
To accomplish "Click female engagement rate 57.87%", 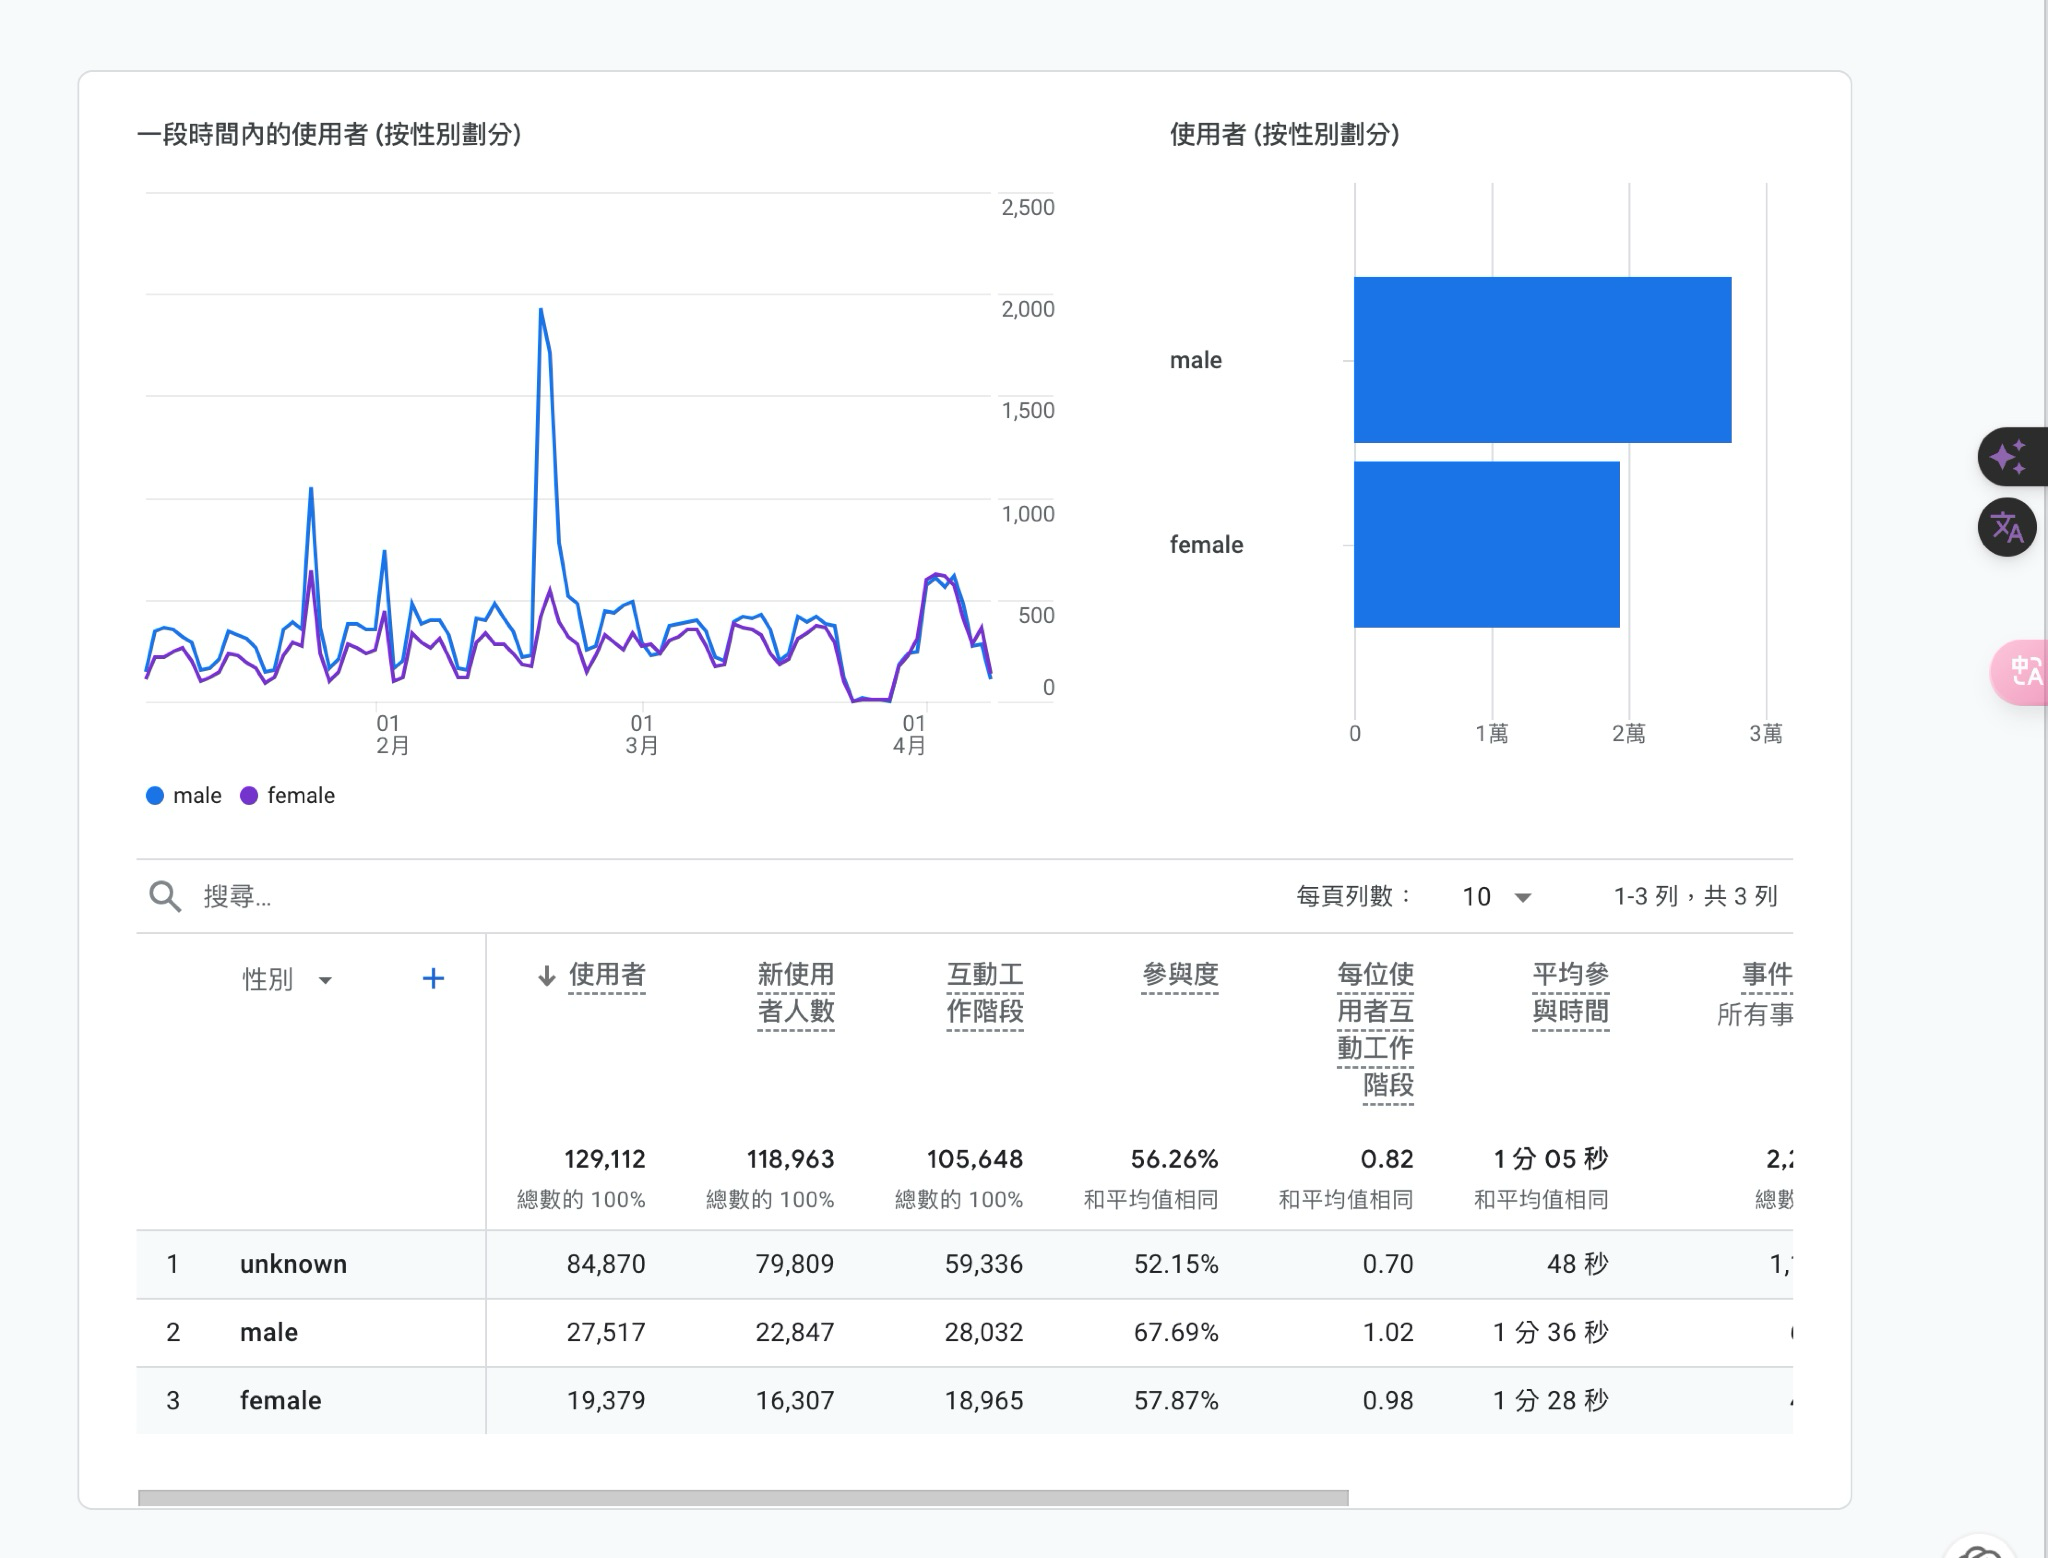I will coord(1176,1400).
